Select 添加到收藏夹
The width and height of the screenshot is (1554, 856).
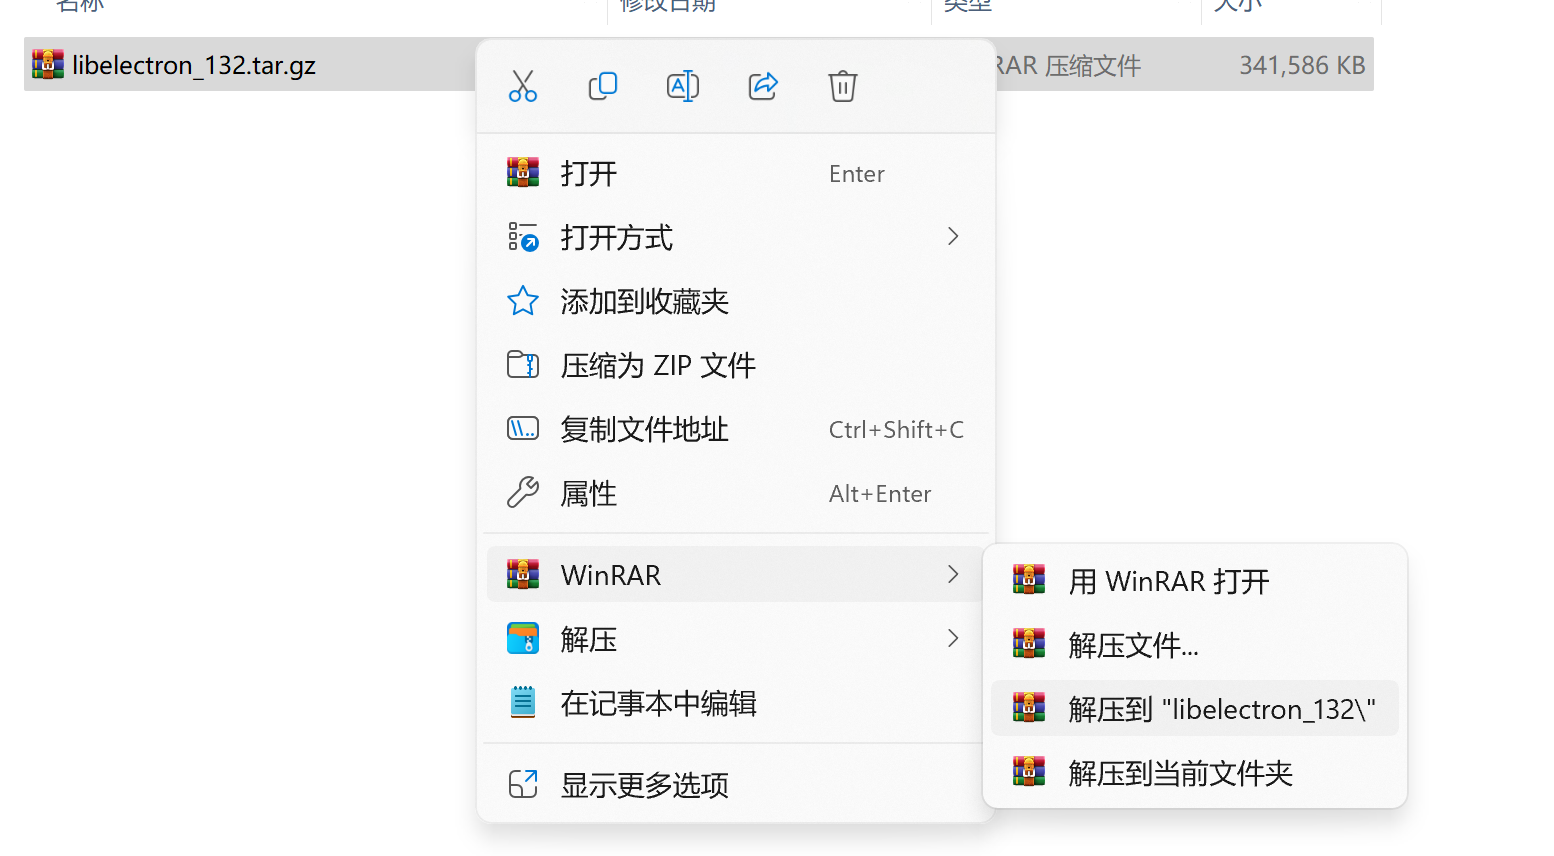[x=645, y=301]
